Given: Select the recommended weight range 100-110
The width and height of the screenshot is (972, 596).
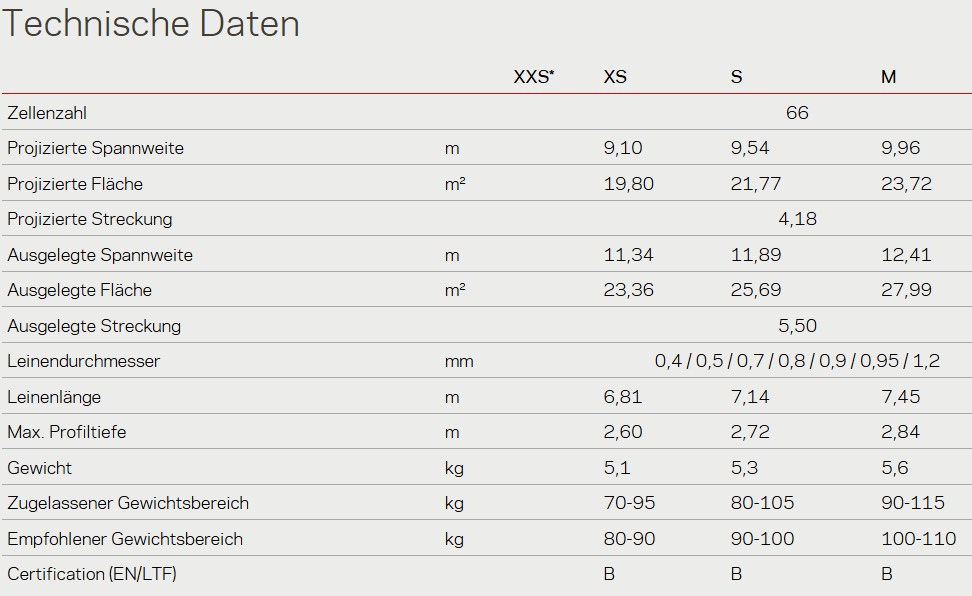Looking at the screenshot, I should [918, 539].
